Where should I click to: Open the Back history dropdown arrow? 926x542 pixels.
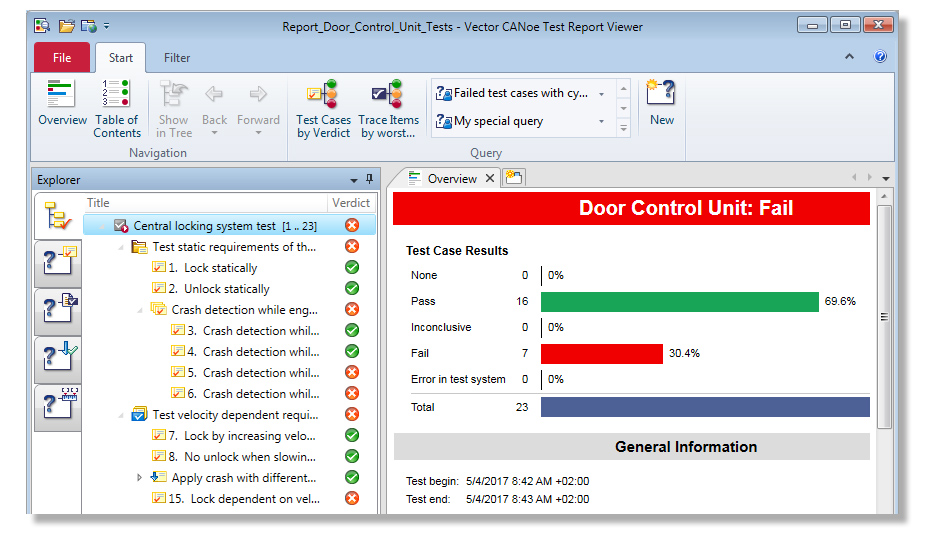click(x=214, y=133)
